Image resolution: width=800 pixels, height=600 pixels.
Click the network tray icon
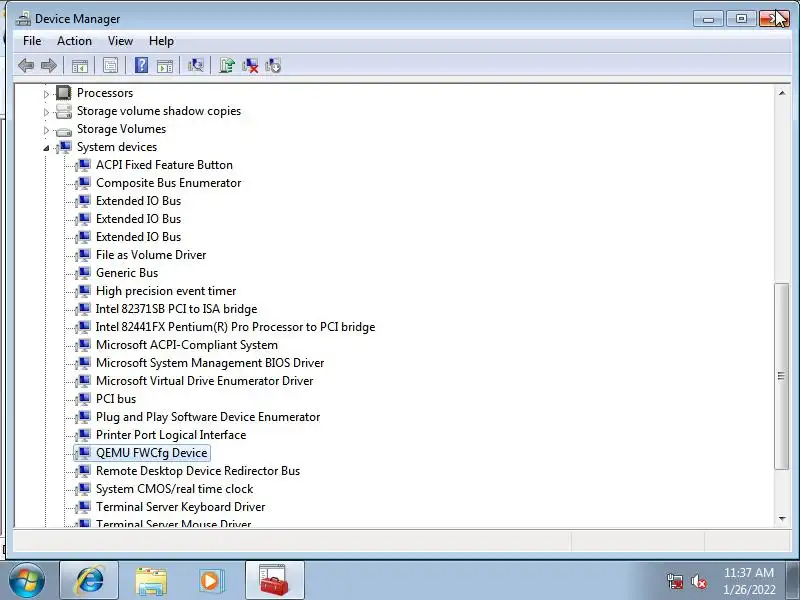point(675,581)
